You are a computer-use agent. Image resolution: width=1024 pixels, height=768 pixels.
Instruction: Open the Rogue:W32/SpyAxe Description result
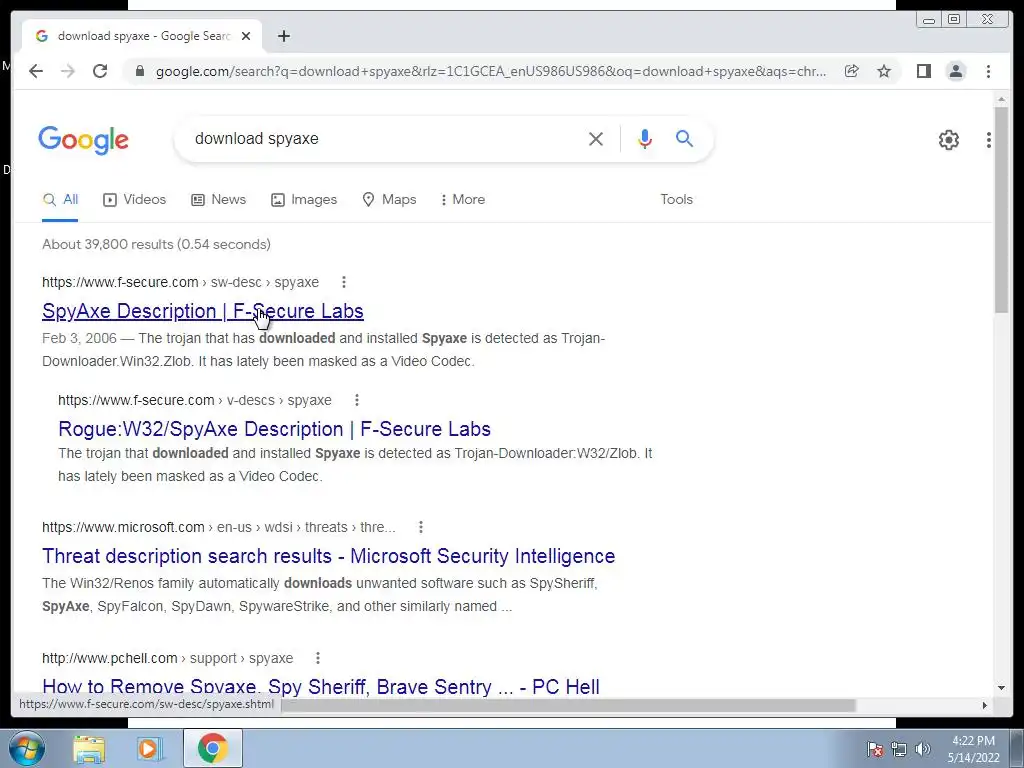(274, 429)
